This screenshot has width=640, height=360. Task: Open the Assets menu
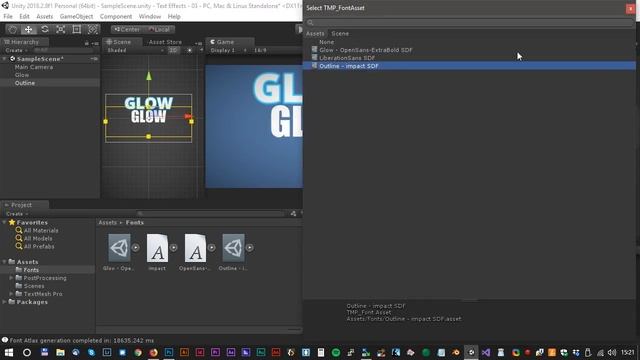pyautogui.click(x=44, y=16)
